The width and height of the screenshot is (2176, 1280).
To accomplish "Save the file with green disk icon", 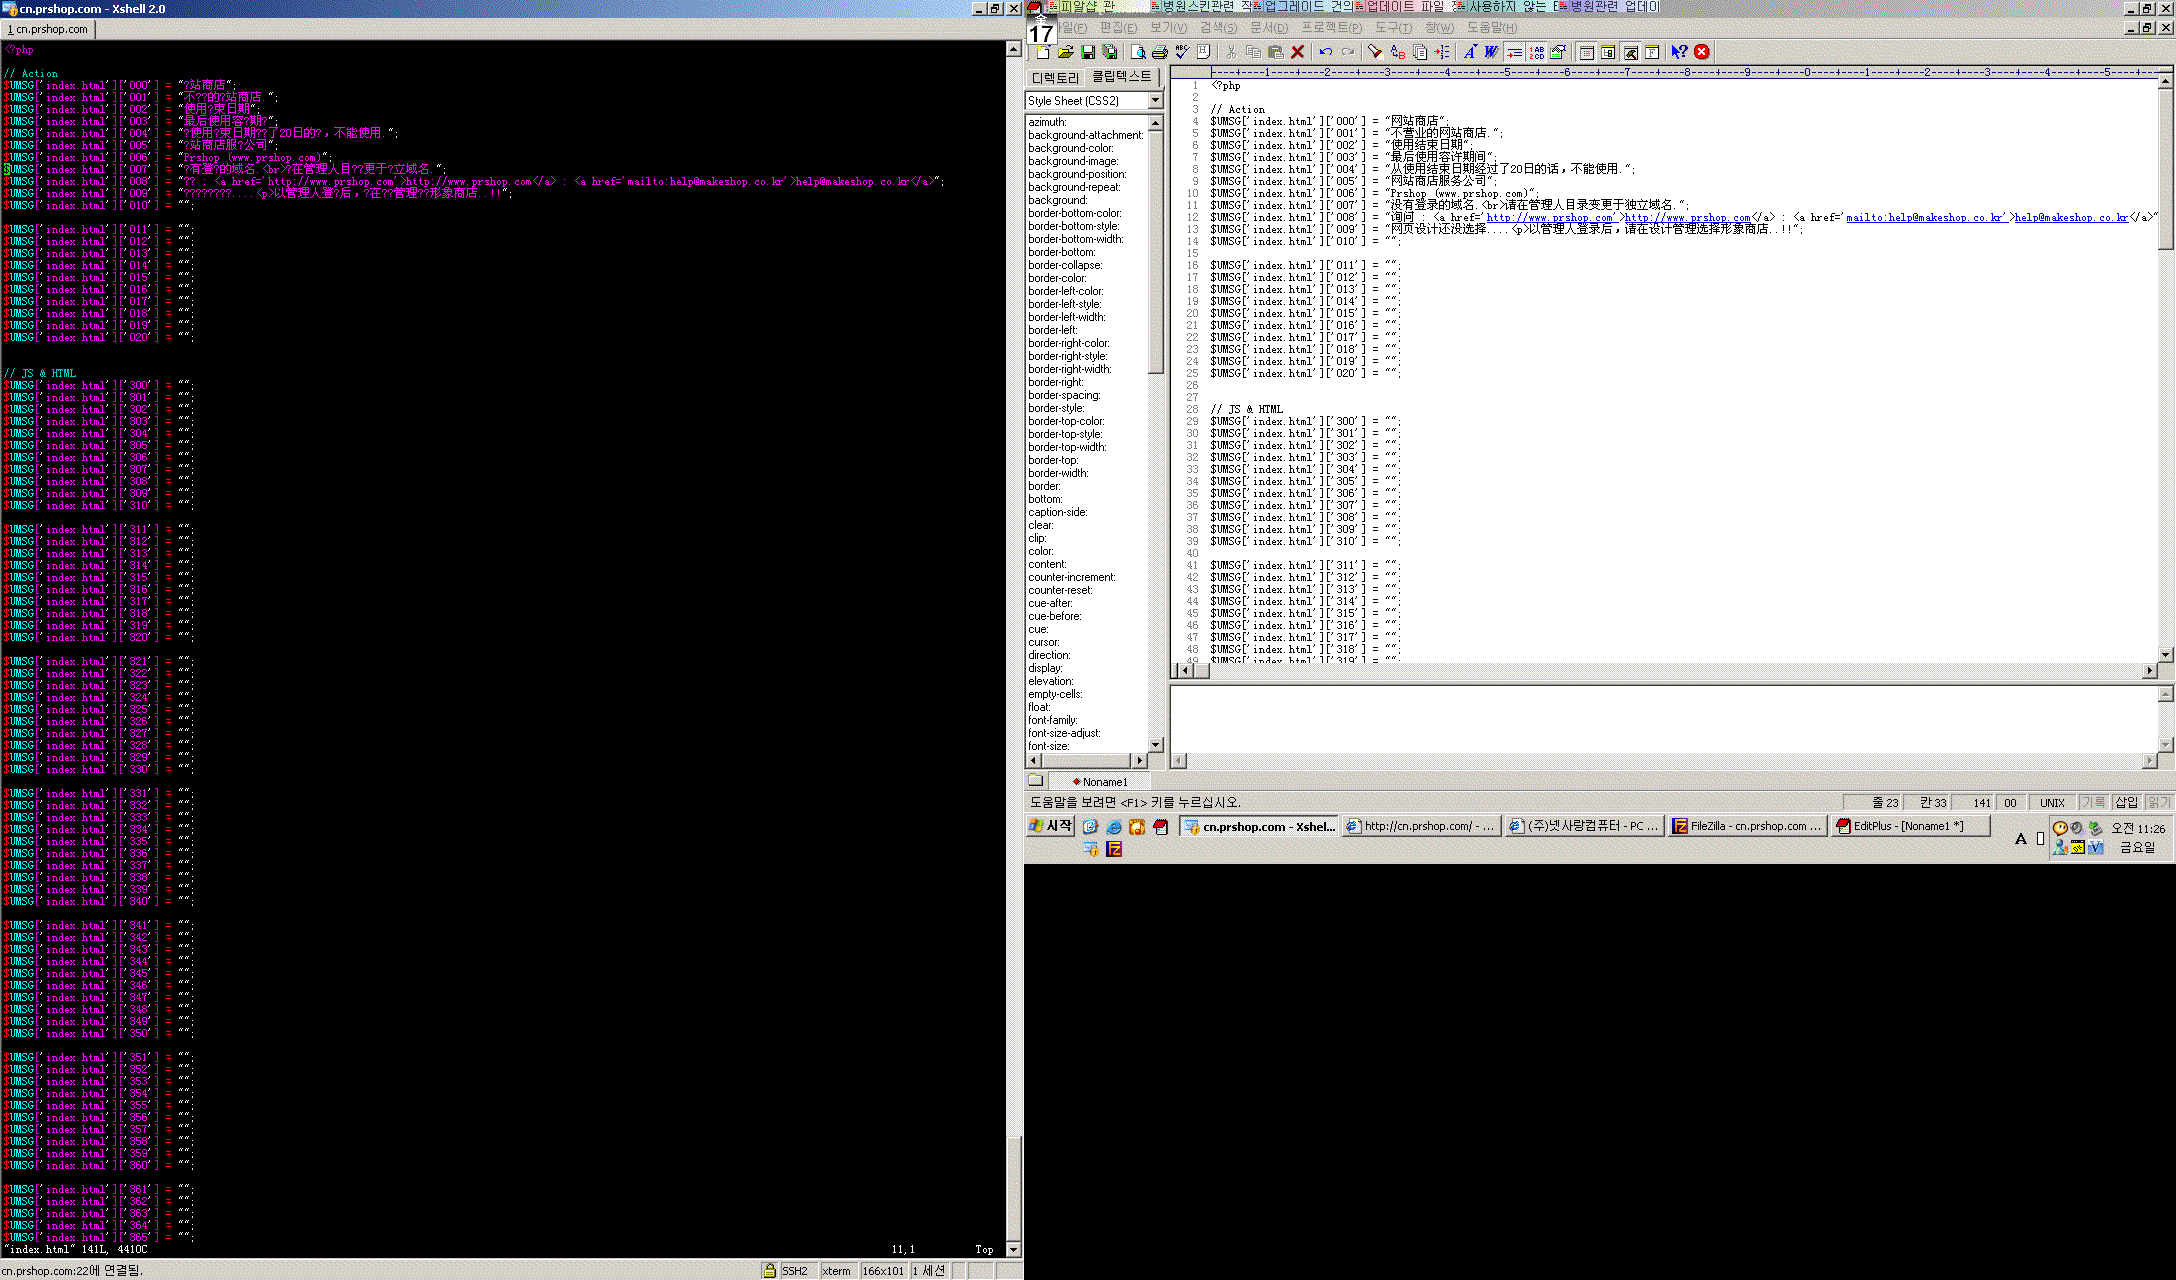I will coord(1088,52).
